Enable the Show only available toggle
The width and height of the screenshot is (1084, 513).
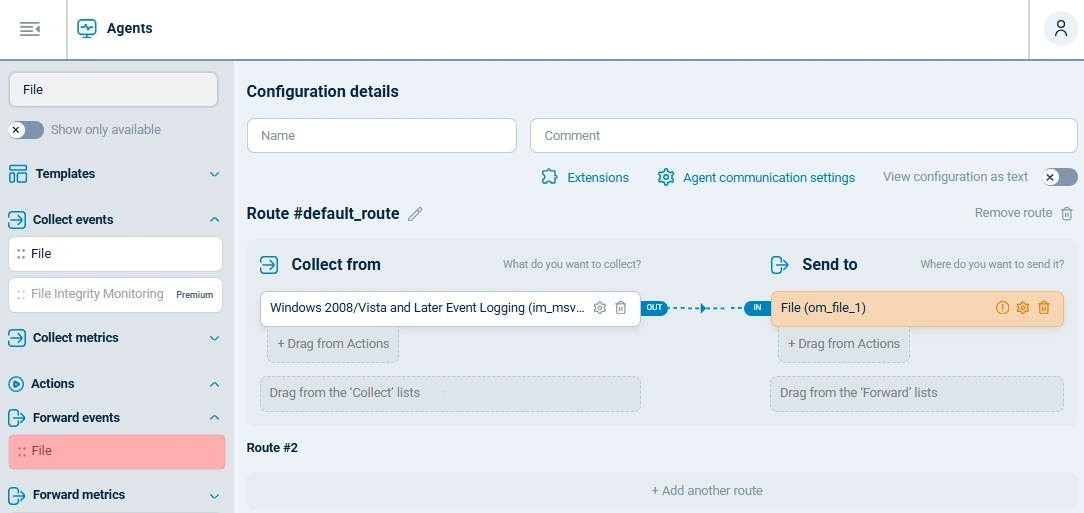[26, 130]
